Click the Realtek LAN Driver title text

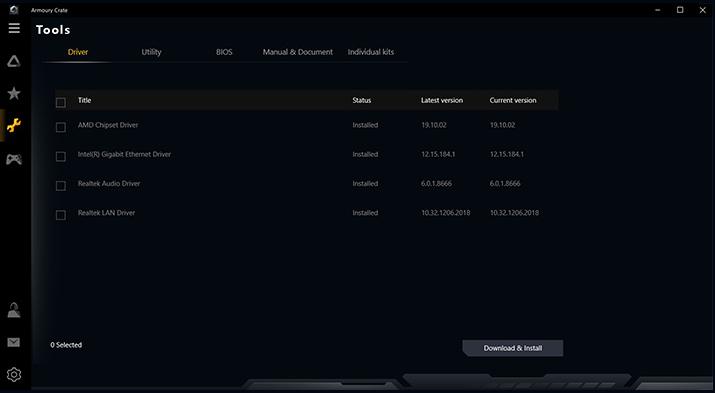[106, 212]
